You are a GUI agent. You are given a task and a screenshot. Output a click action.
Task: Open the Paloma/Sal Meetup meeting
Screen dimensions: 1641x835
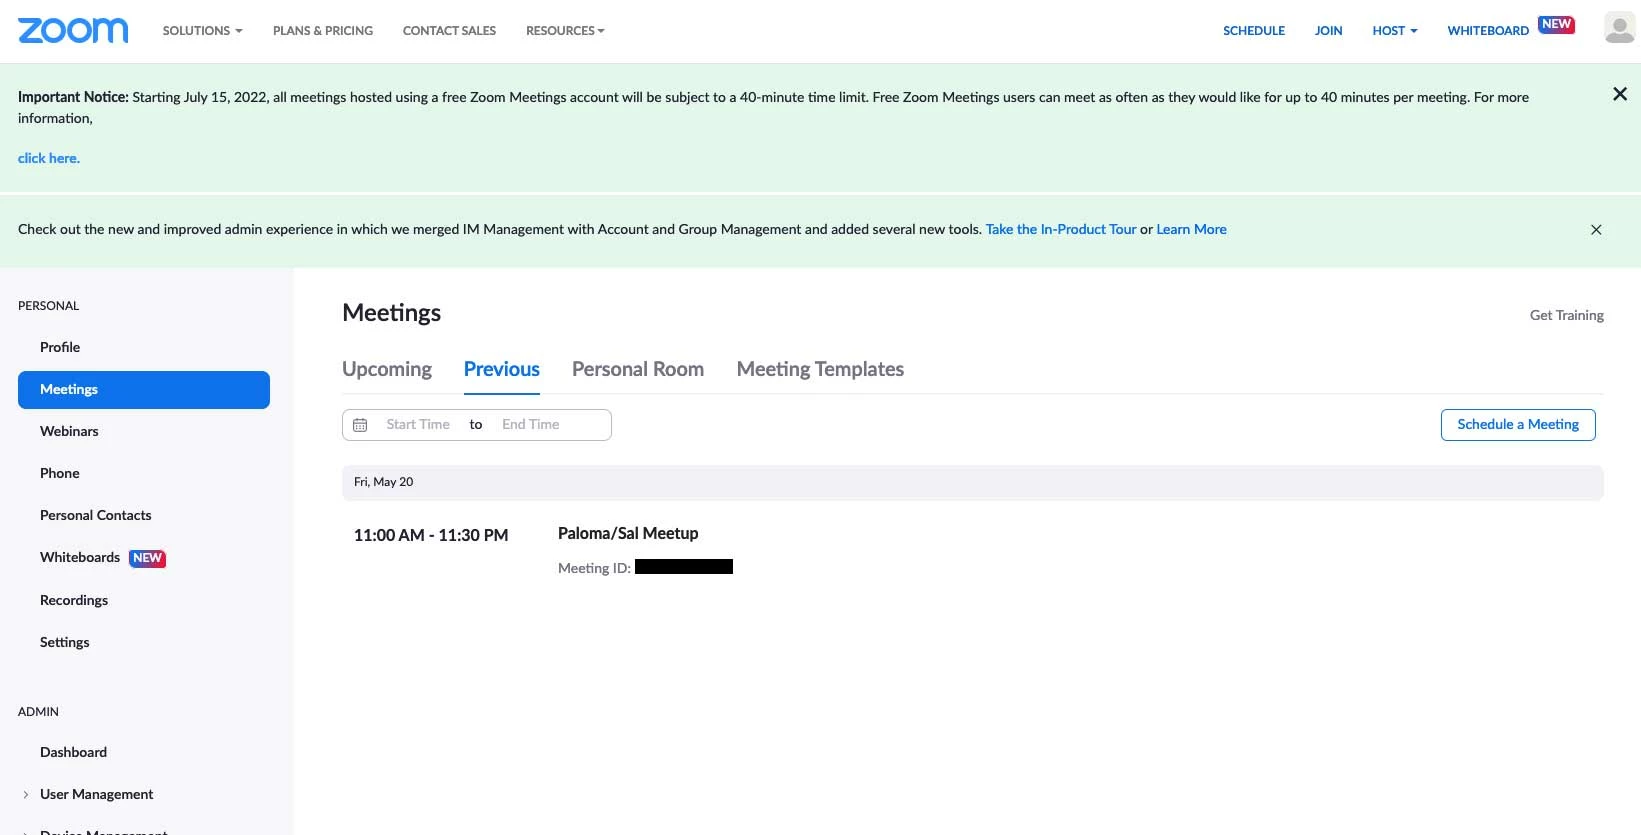(x=628, y=533)
